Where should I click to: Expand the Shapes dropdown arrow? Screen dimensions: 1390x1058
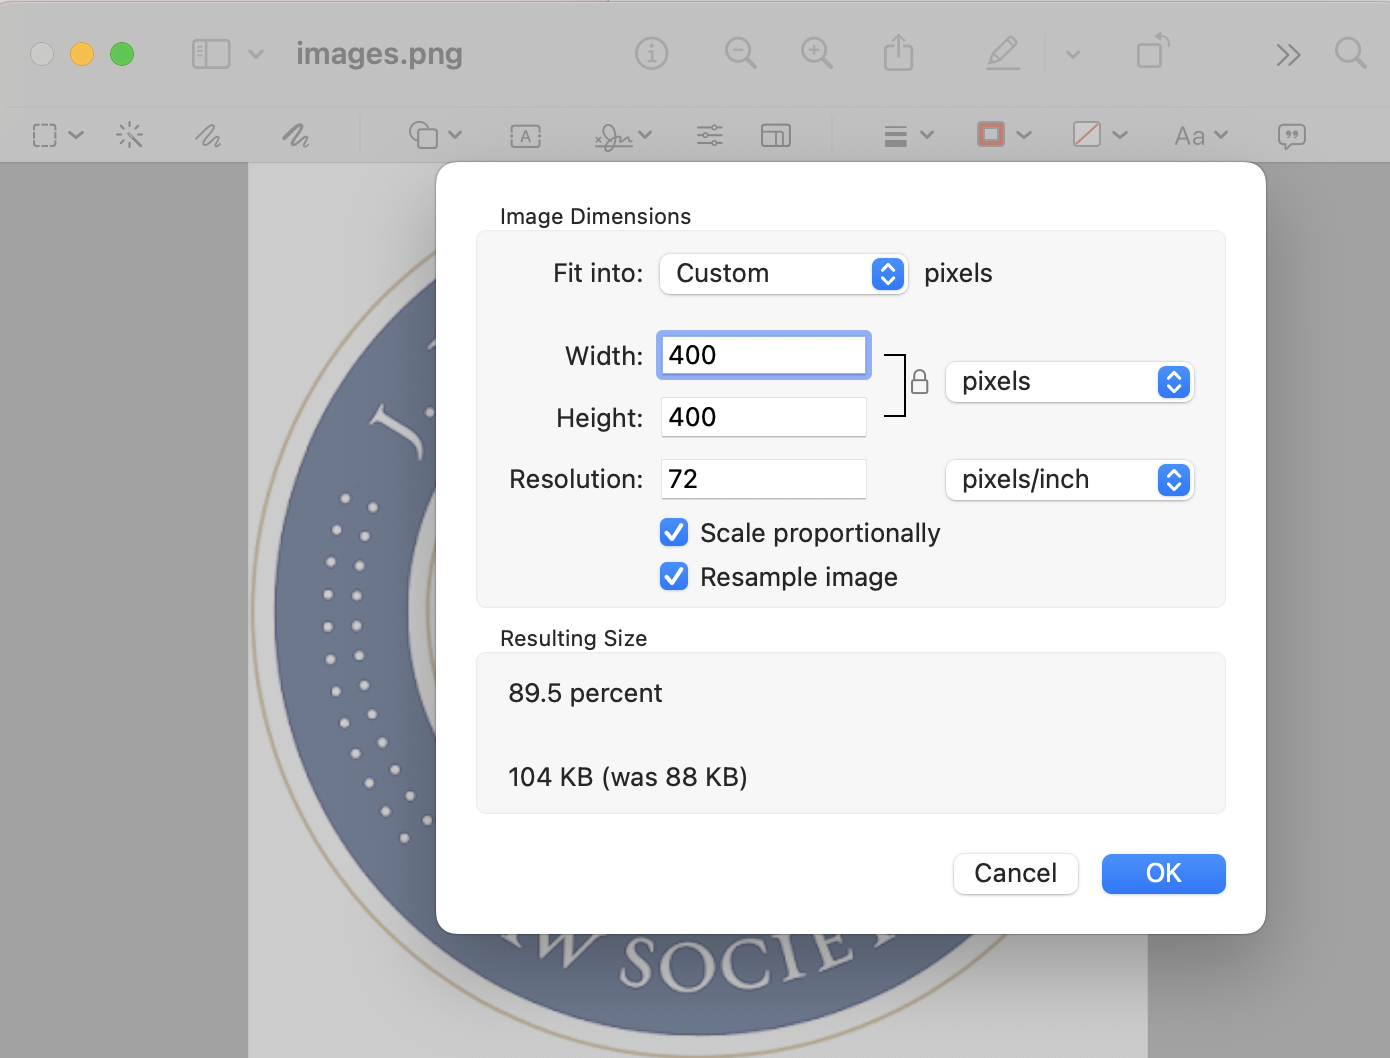click(x=455, y=135)
